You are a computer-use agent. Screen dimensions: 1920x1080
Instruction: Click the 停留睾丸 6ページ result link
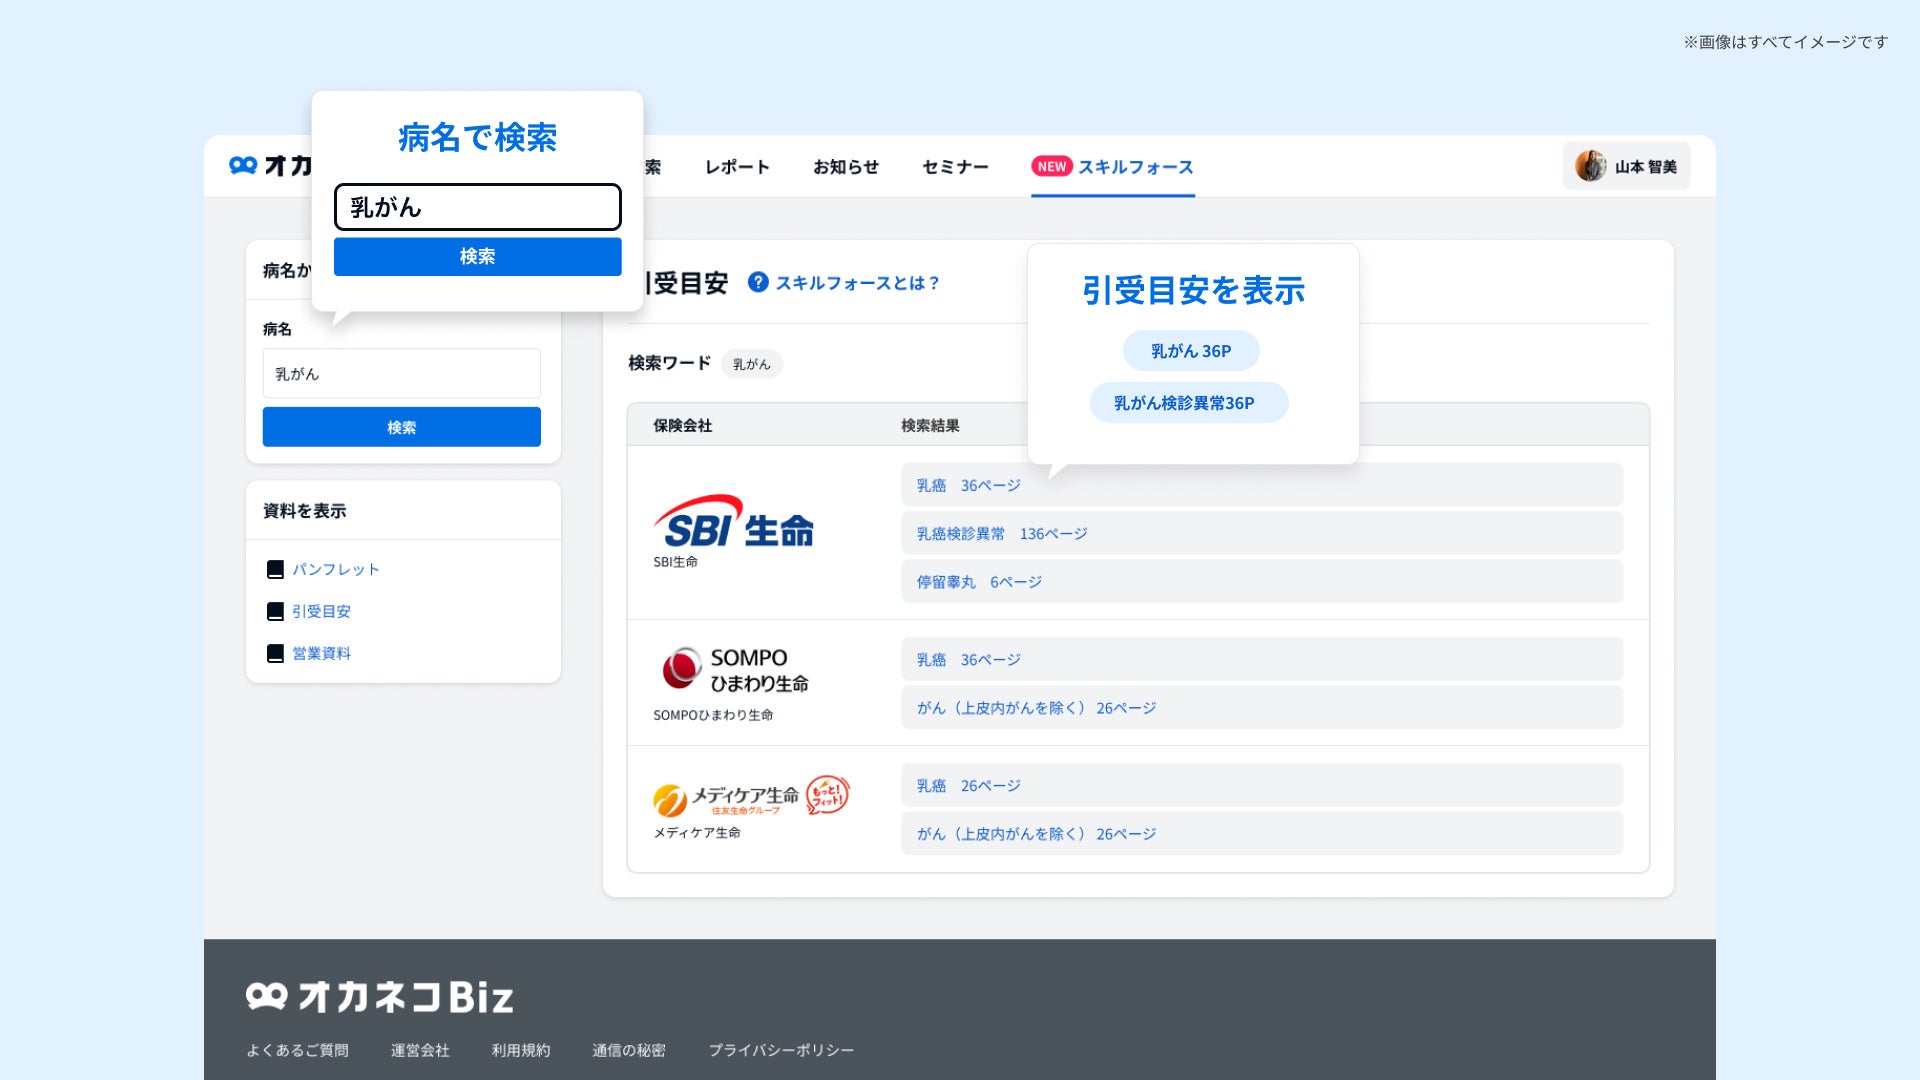pyautogui.click(x=979, y=582)
